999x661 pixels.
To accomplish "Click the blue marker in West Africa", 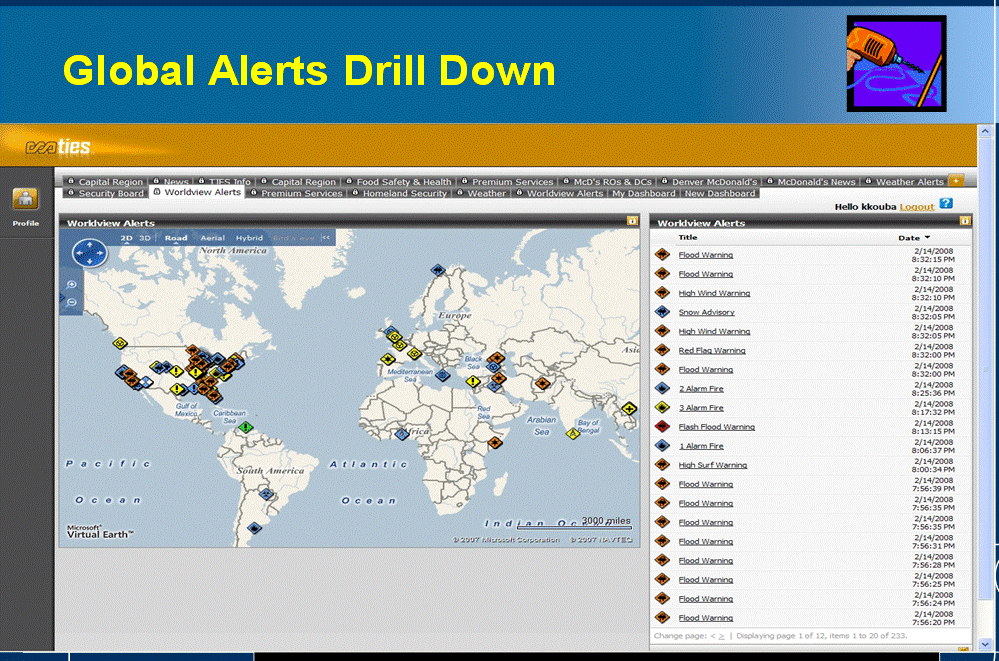I will tap(401, 435).
